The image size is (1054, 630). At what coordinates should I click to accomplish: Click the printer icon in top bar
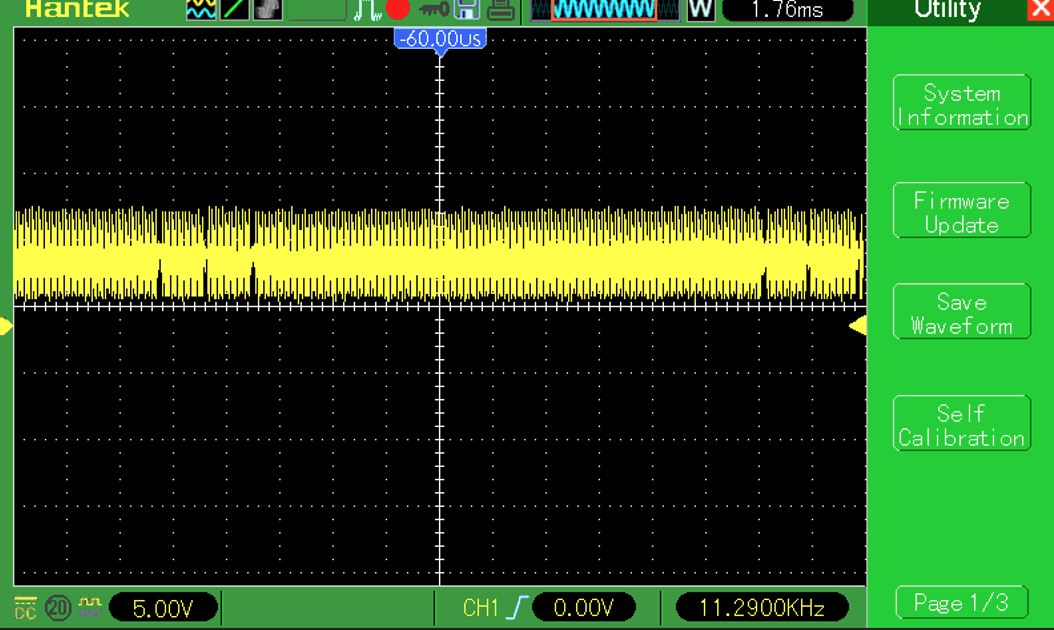tap(500, 10)
